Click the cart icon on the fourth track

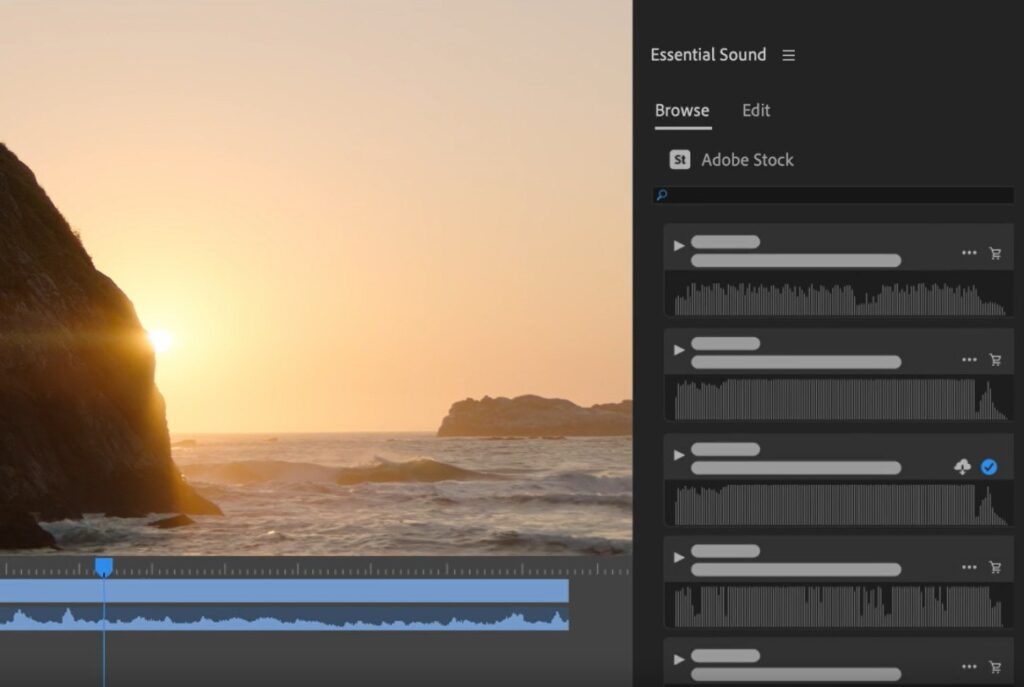(x=996, y=566)
